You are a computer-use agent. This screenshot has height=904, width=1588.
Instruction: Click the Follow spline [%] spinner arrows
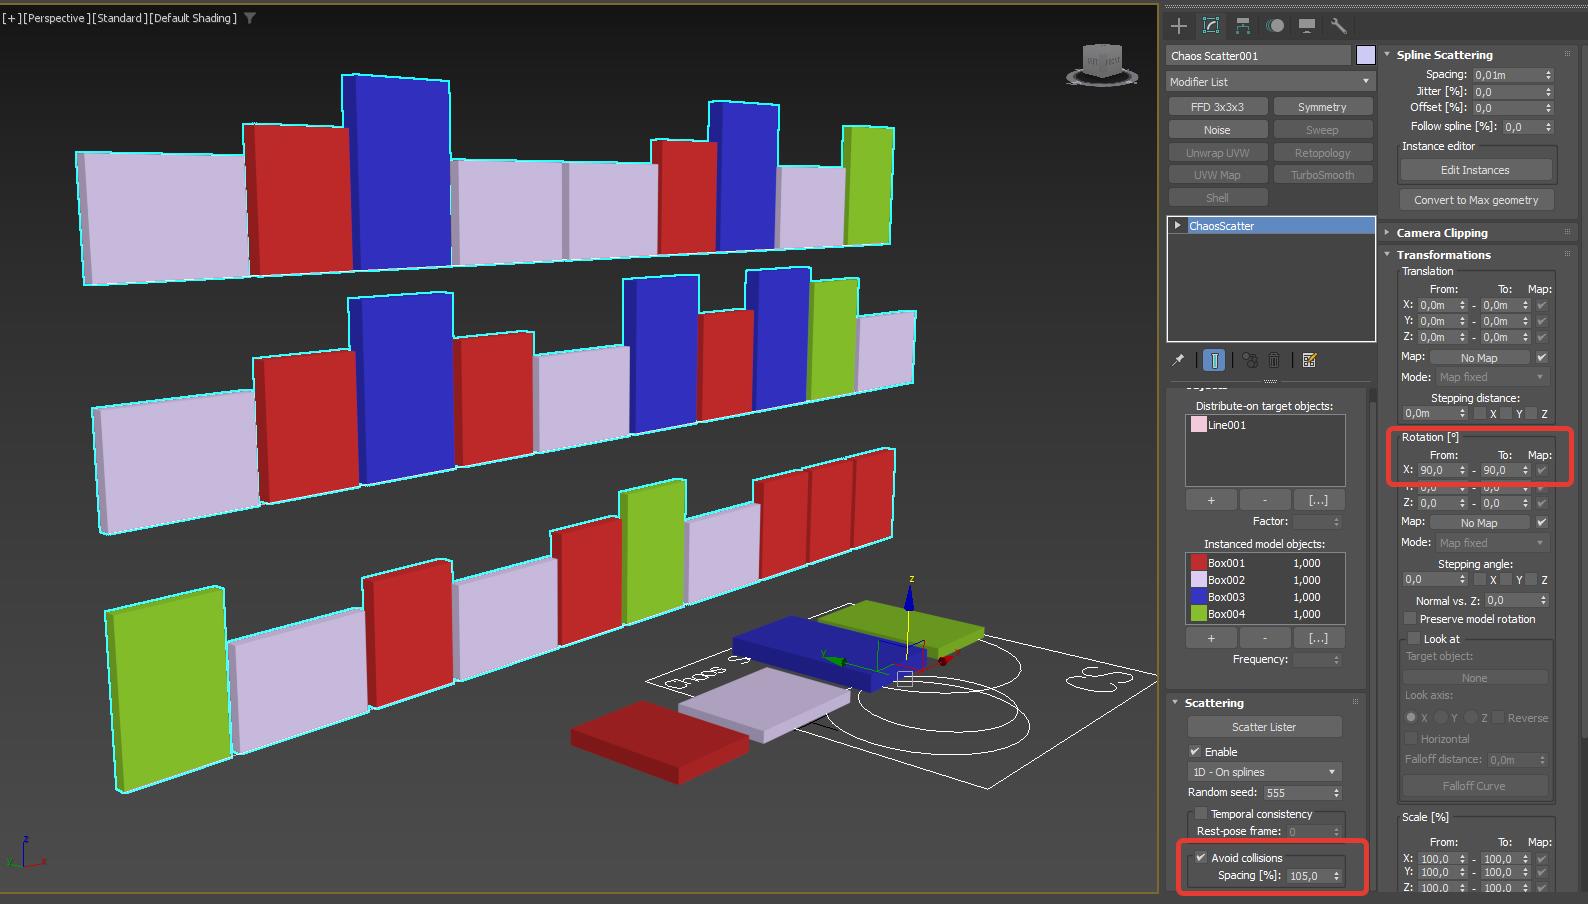[x=1548, y=127]
